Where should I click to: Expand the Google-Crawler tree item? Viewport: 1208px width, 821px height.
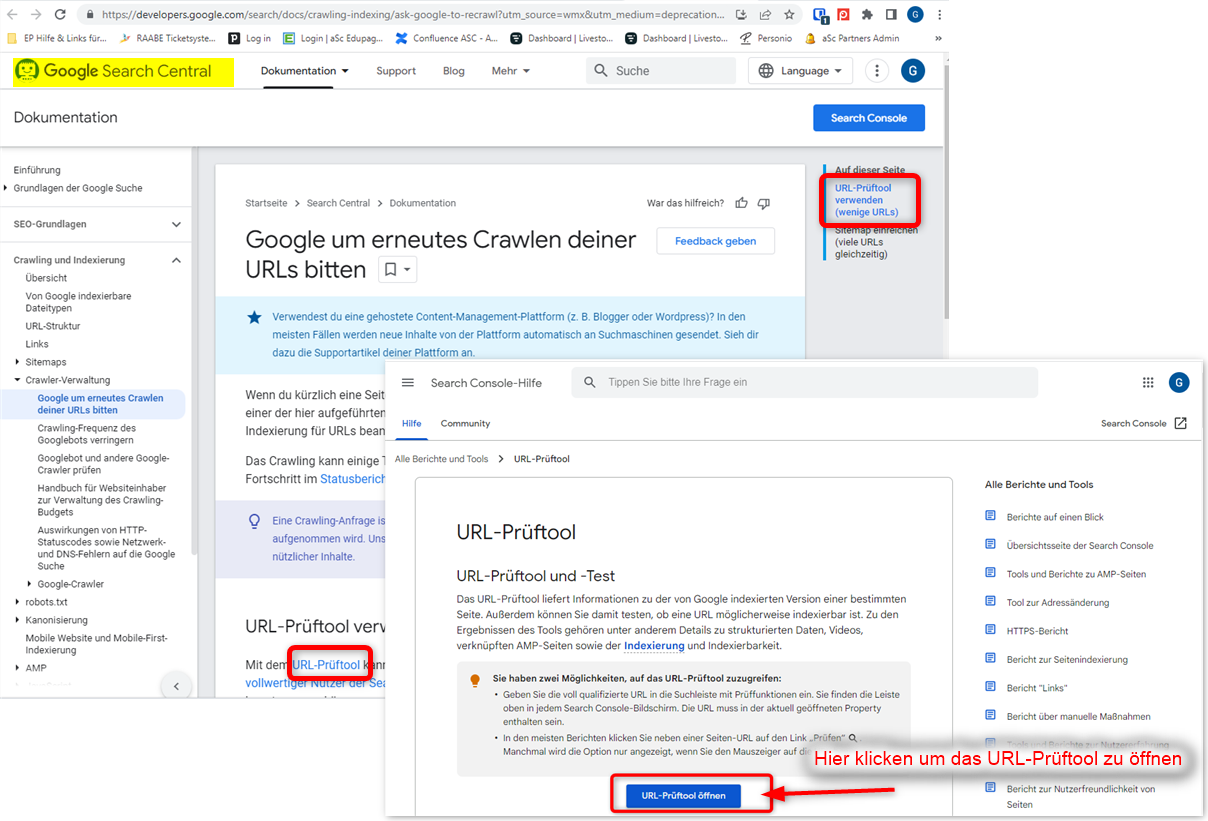tap(29, 584)
